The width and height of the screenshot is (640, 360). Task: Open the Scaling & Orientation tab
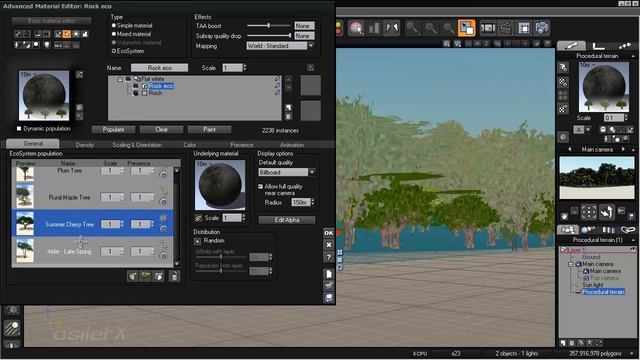point(137,145)
